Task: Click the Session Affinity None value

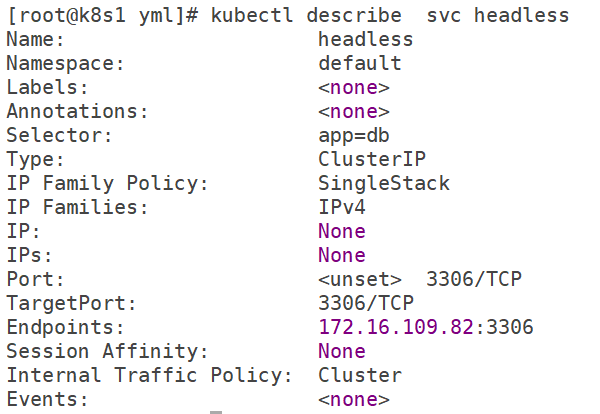Action: 342,351
